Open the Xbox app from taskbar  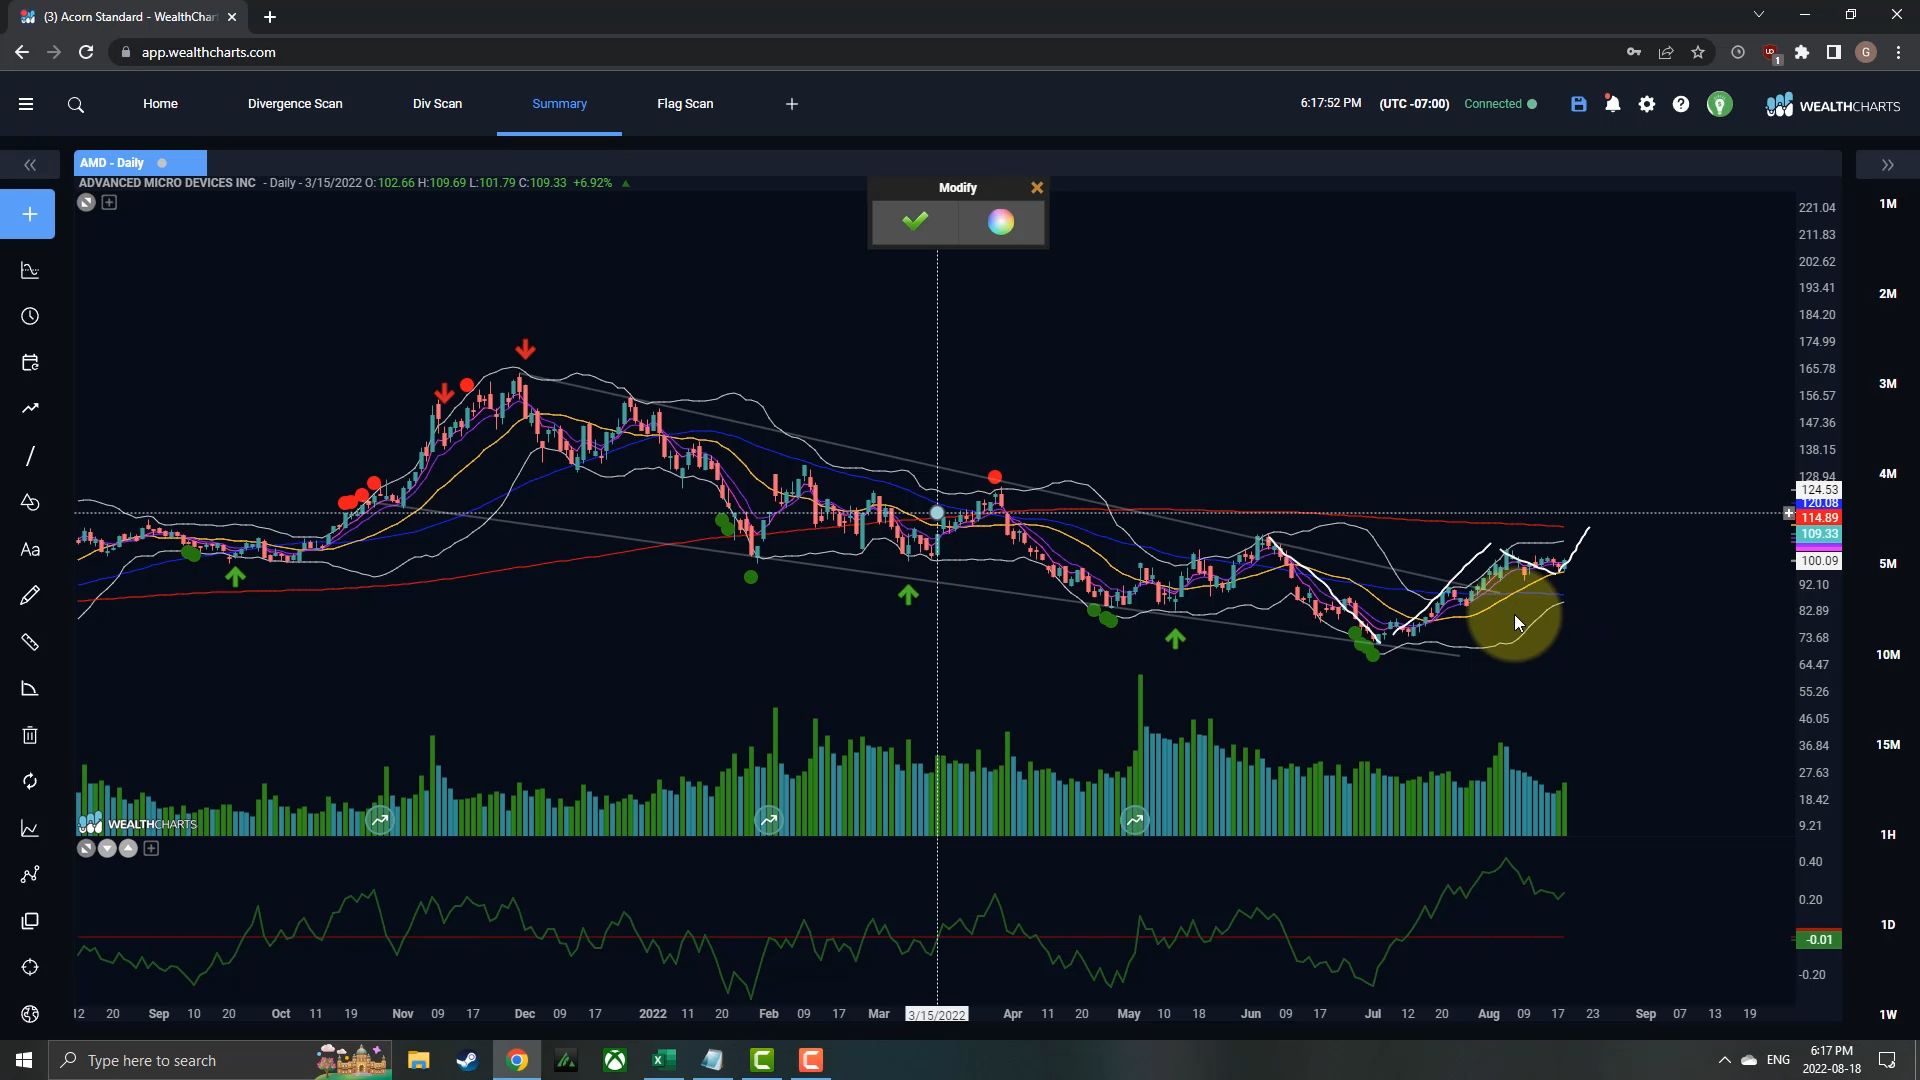(615, 1060)
